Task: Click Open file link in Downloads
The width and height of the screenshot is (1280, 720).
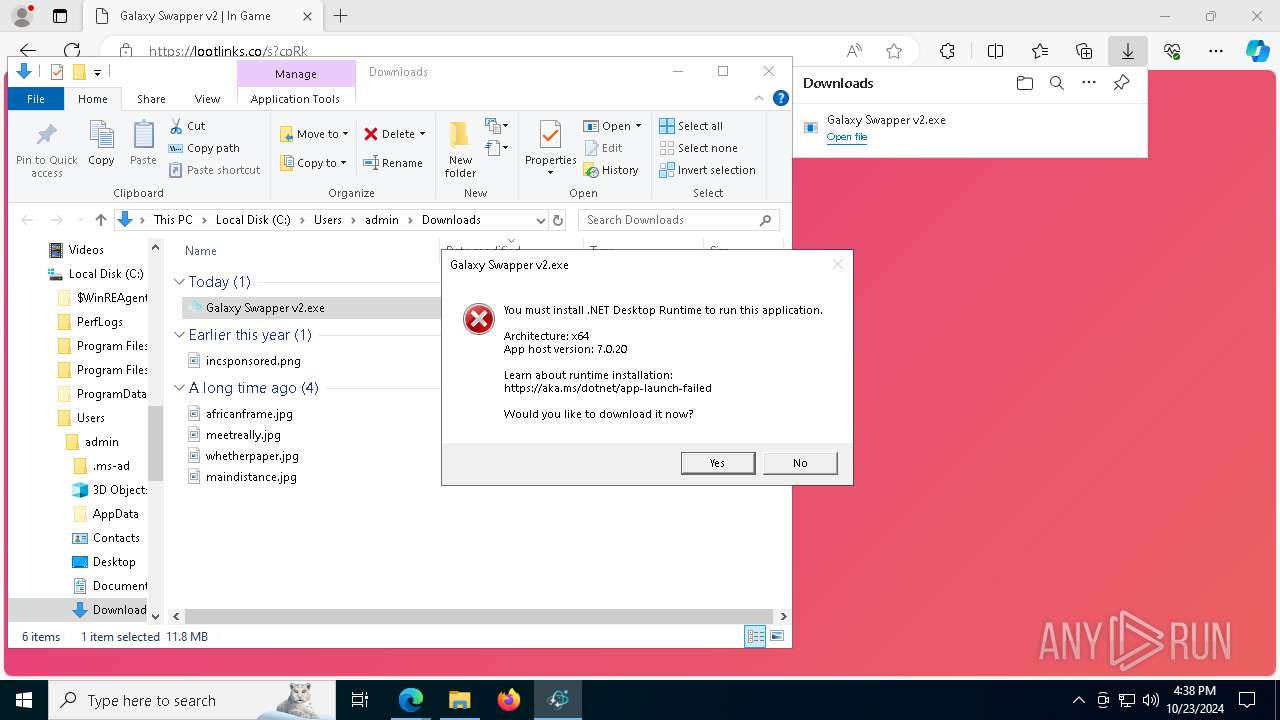Action: (x=846, y=137)
